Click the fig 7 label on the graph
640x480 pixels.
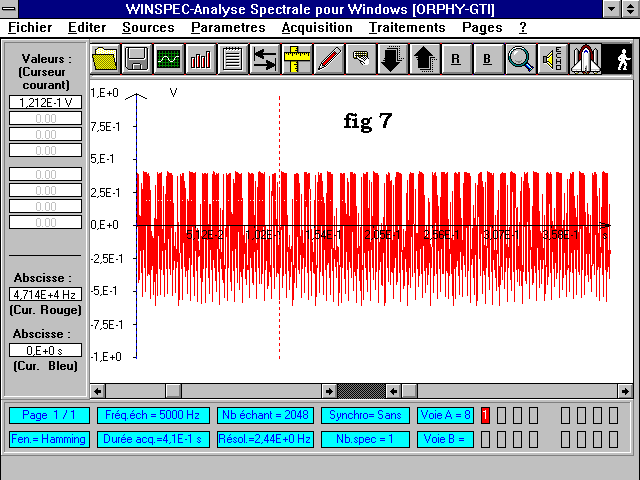368,121
